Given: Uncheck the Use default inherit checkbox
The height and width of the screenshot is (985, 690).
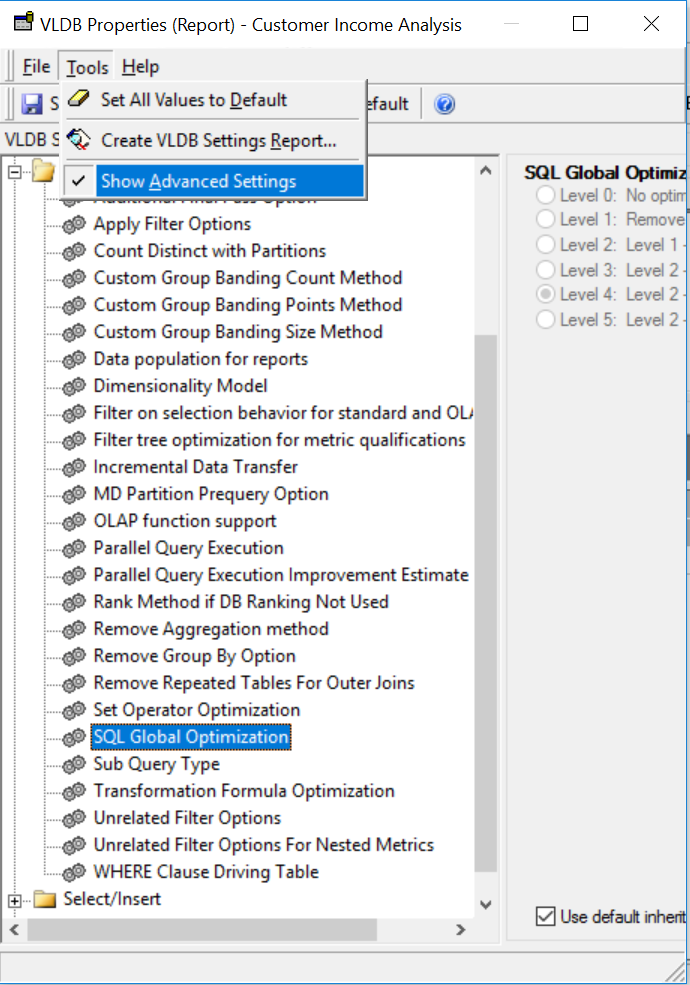Looking at the screenshot, I should tap(545, 917).
